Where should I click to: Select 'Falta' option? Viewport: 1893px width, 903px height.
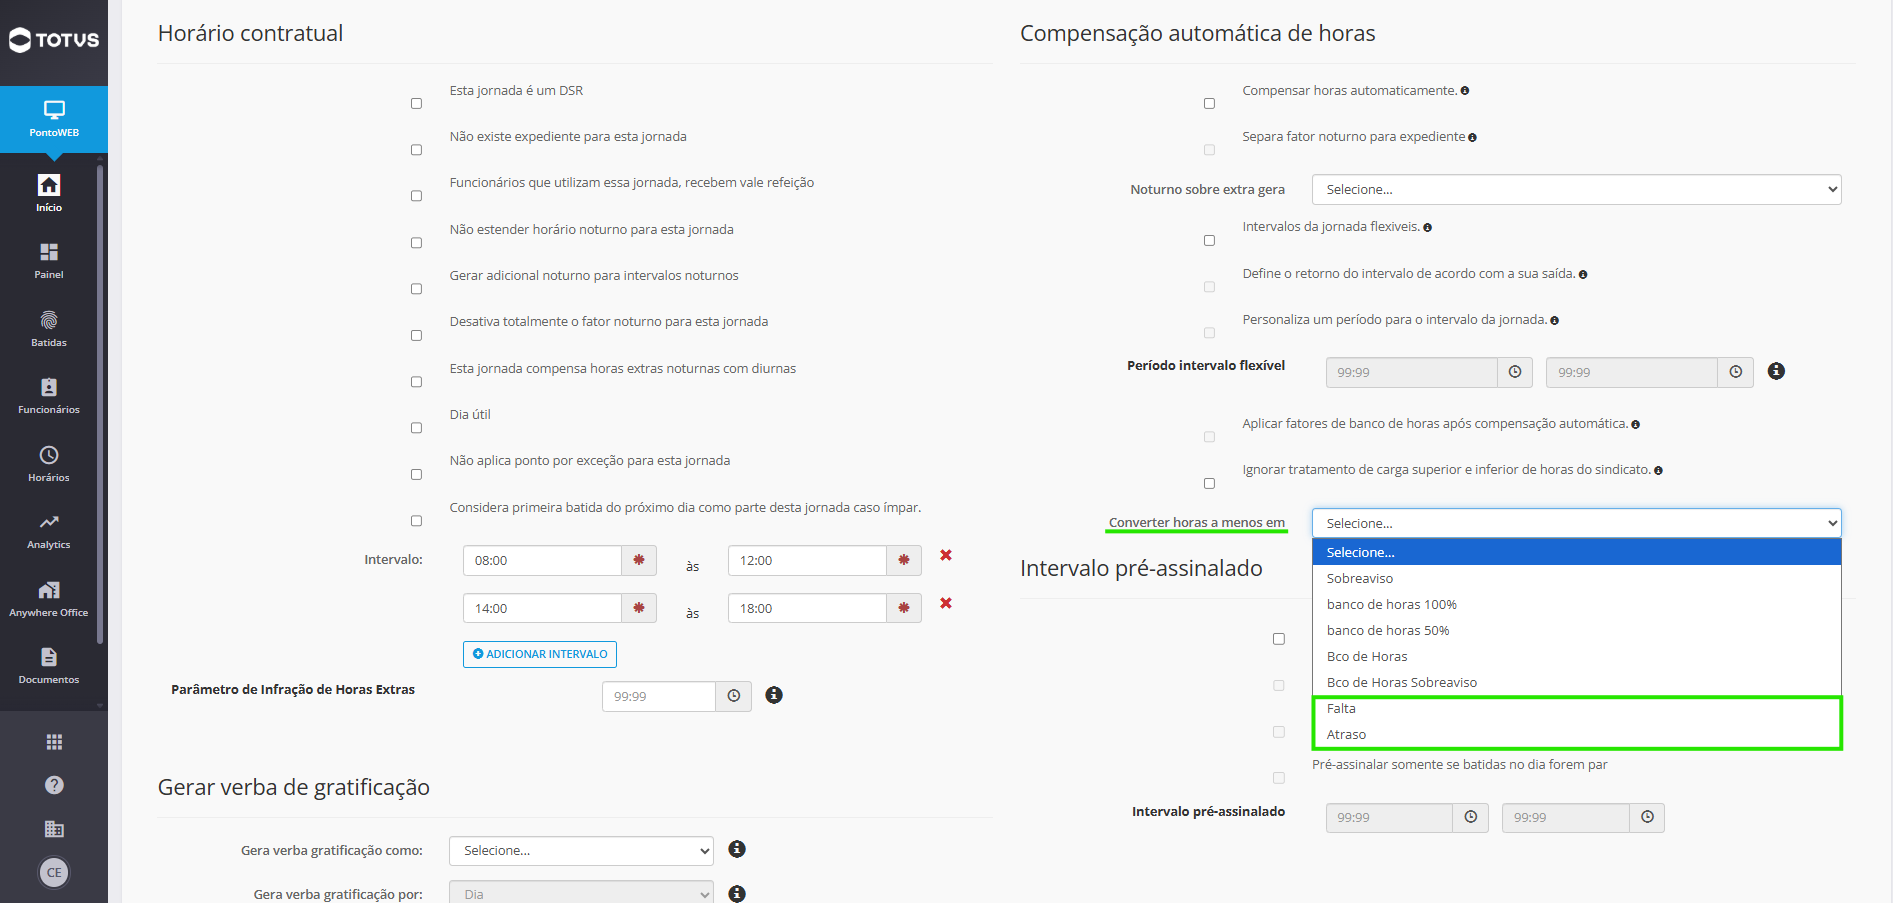click(1577, 708)
